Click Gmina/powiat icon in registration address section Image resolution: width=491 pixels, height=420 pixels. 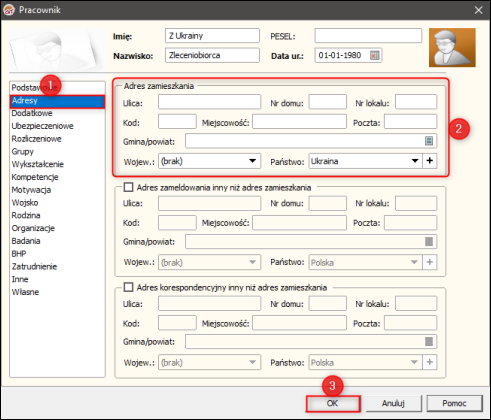coord(429,241)
